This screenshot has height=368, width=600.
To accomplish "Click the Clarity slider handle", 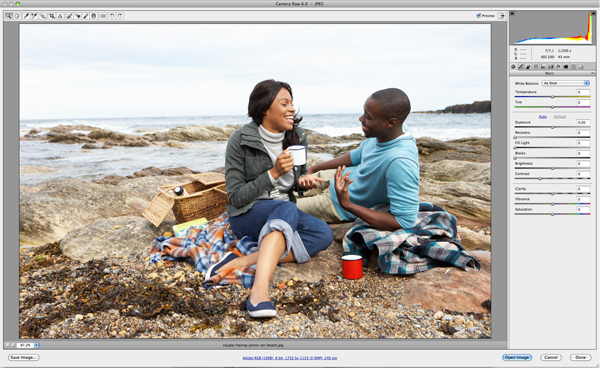I will coord(552,194).
